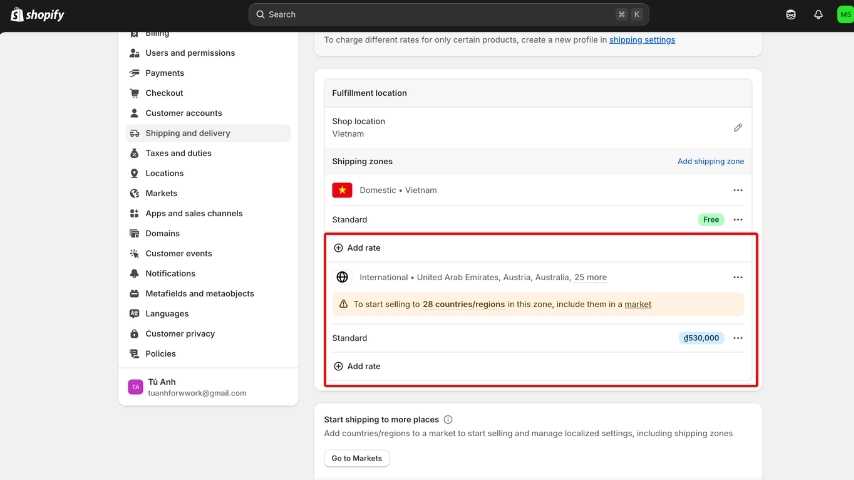Show info about shipping to more places
This screenshot has height=480, width=854.
(448, 420)
